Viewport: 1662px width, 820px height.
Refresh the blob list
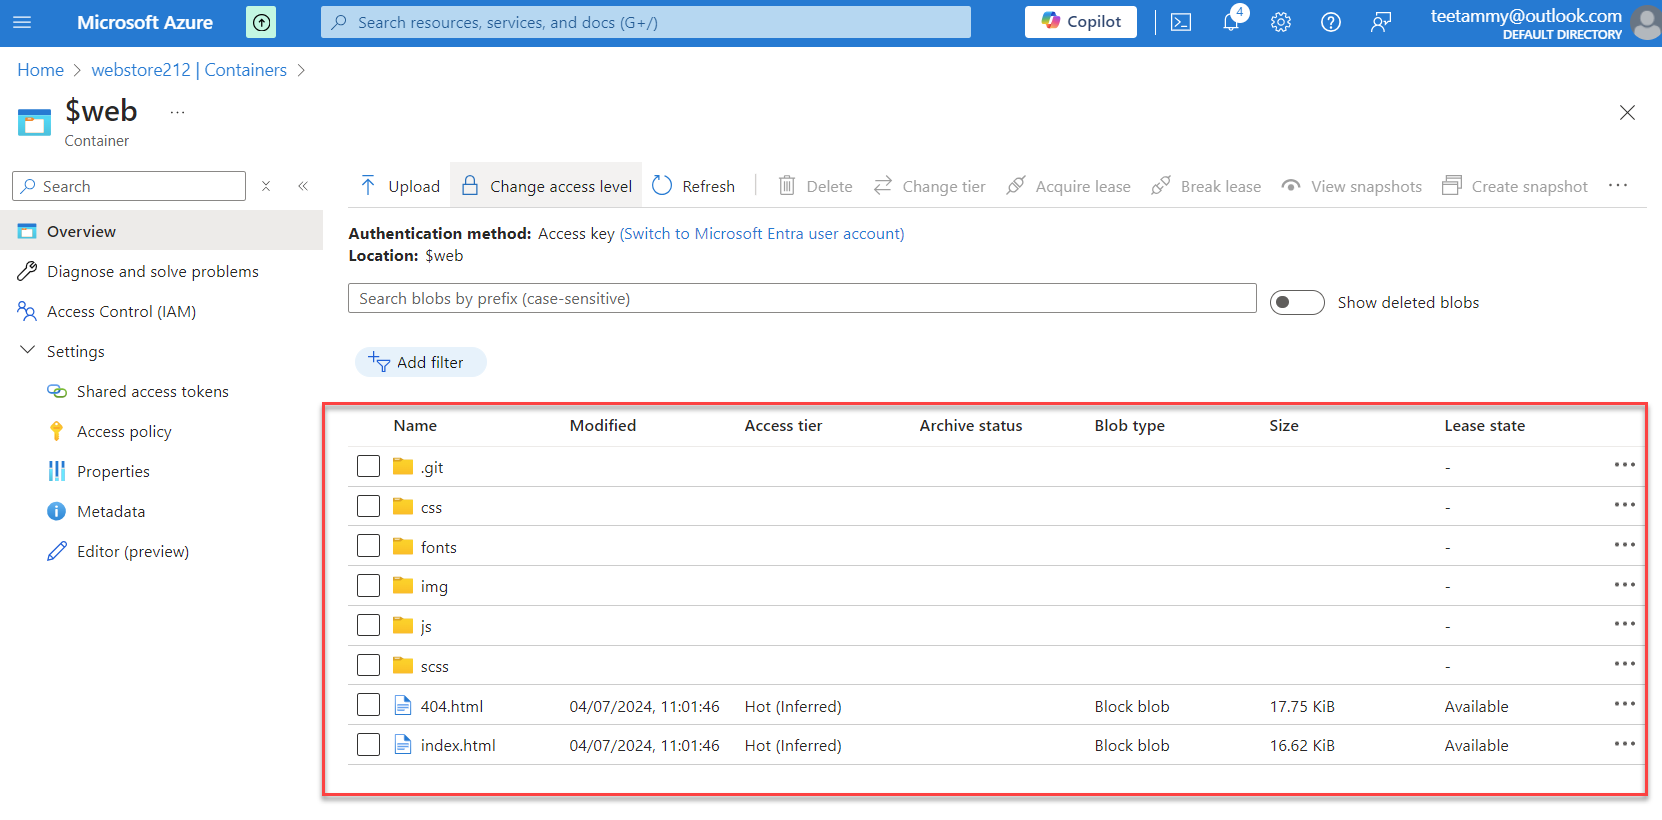click(x=694, y=186)
